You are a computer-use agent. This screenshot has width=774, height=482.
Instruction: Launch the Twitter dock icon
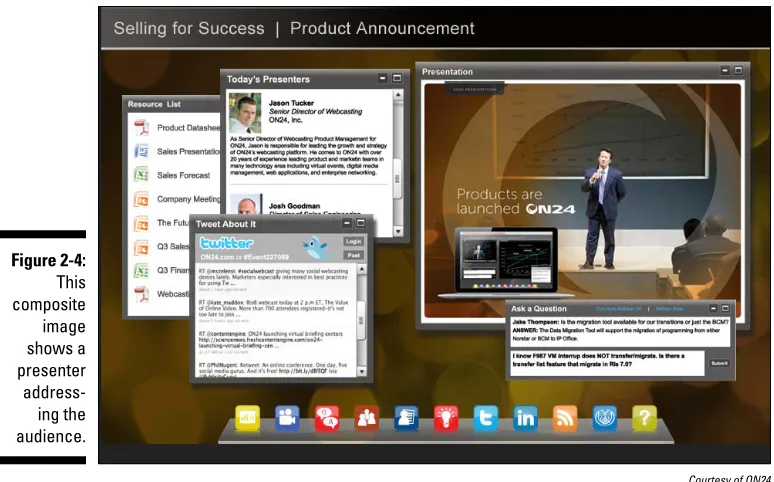click(x=486, y=418)
